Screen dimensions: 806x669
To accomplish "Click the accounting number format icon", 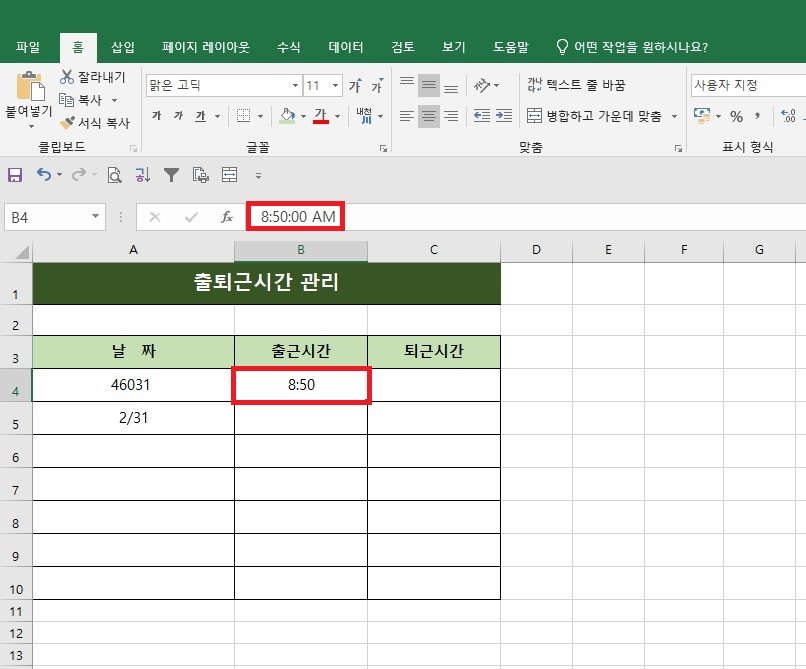I will click(702, 116).
